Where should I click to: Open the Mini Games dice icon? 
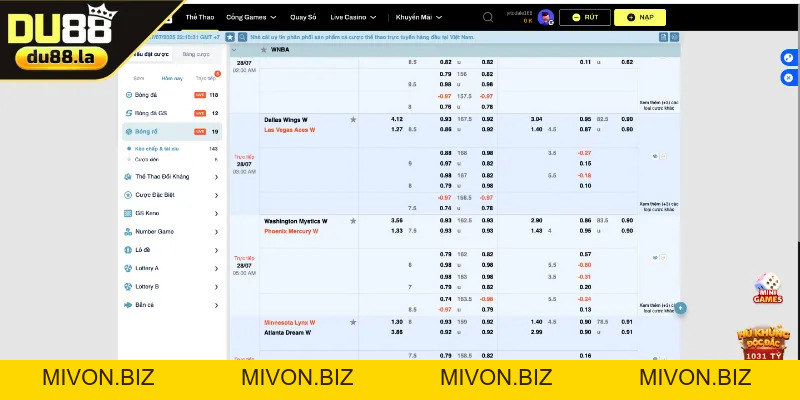coord(768,288)
